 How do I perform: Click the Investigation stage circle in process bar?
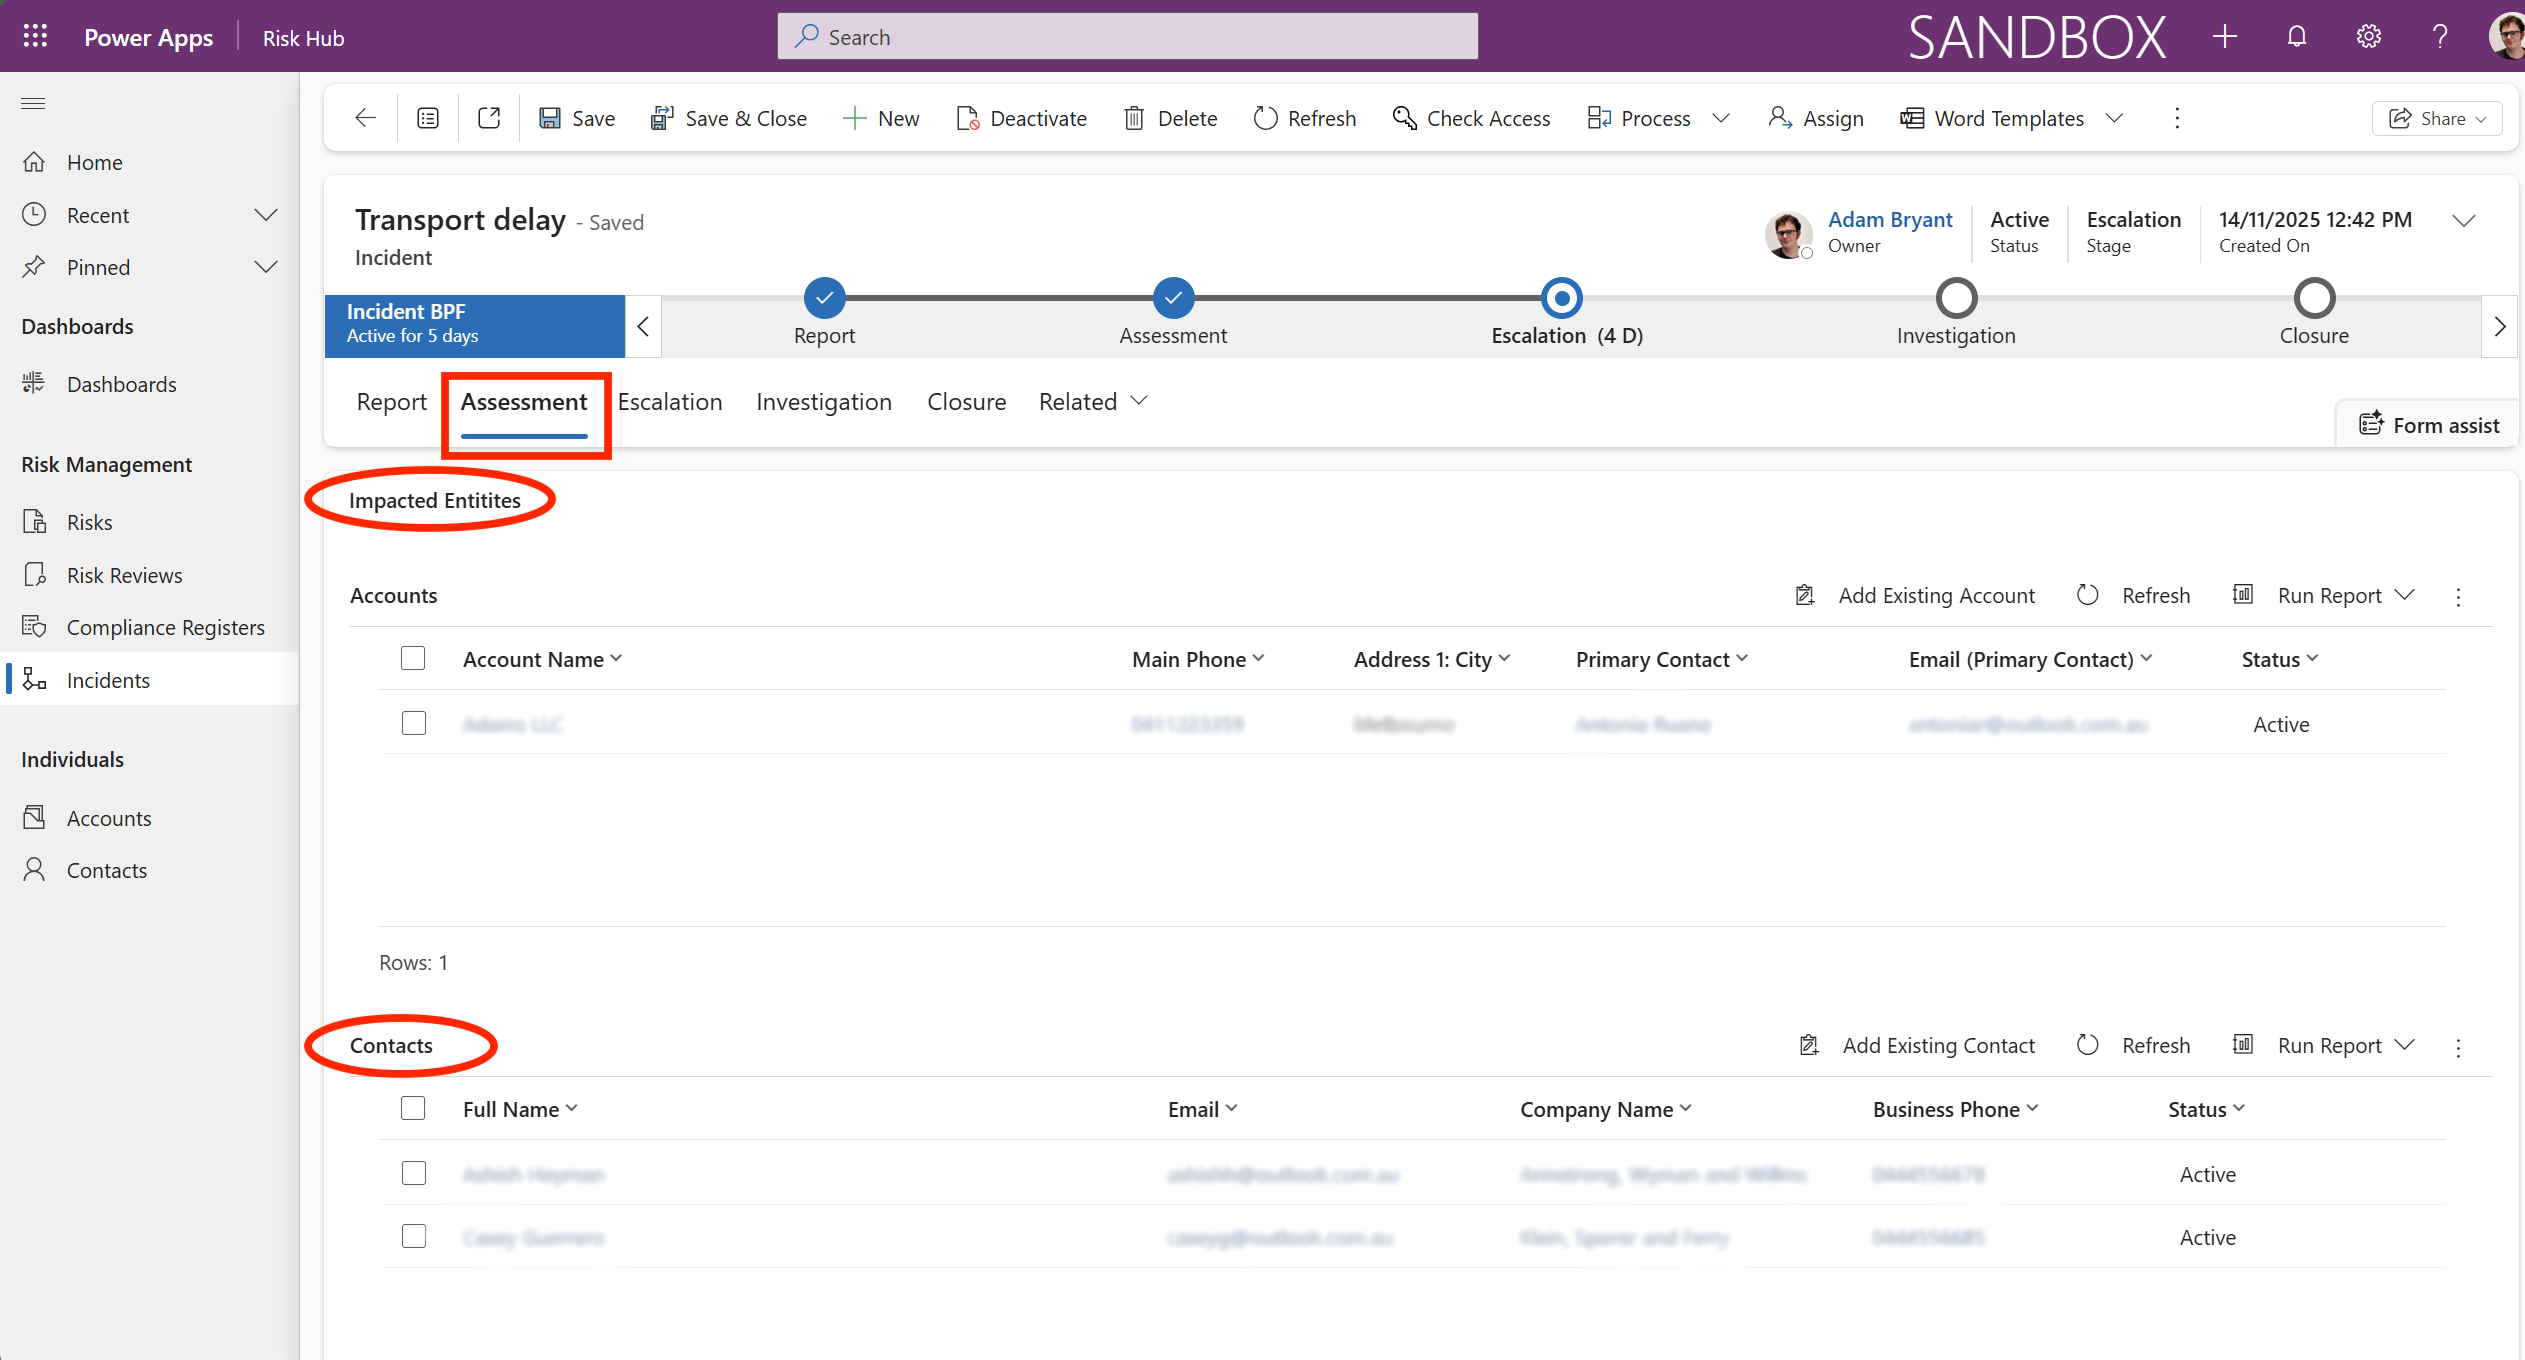[1956, 298]
